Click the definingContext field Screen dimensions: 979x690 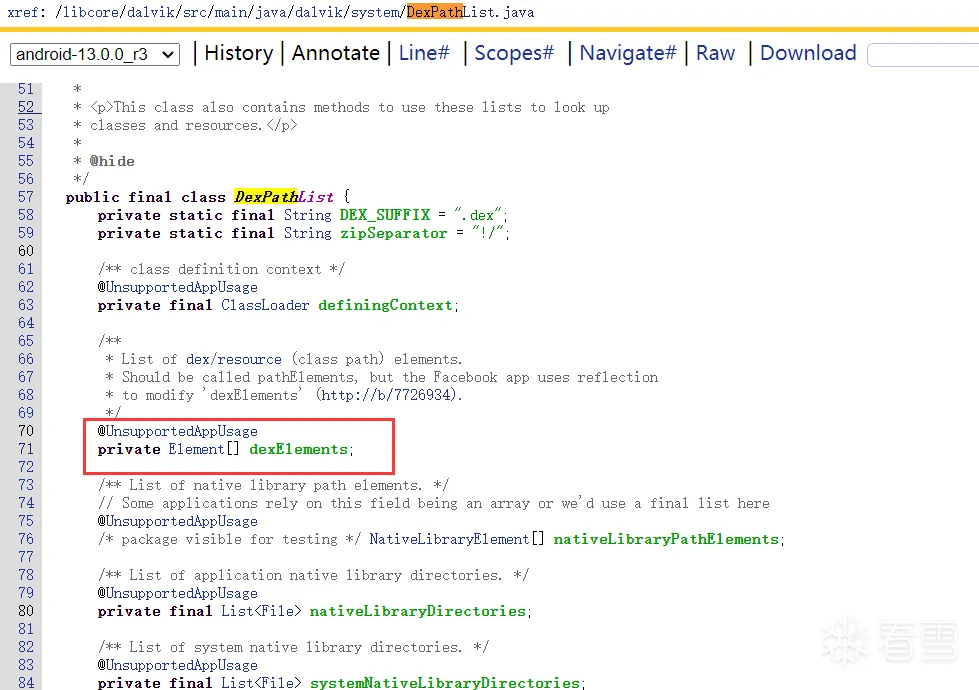point(385,305)
